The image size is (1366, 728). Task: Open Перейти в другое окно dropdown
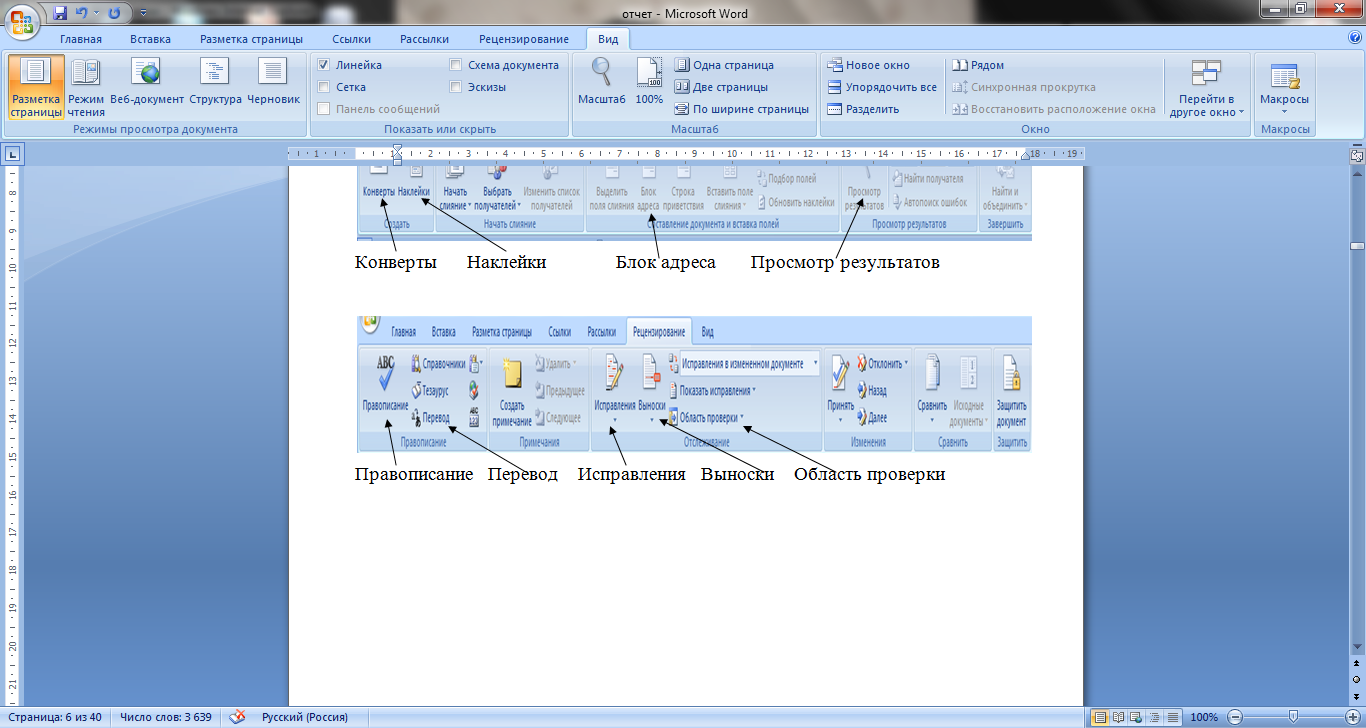1206,88
